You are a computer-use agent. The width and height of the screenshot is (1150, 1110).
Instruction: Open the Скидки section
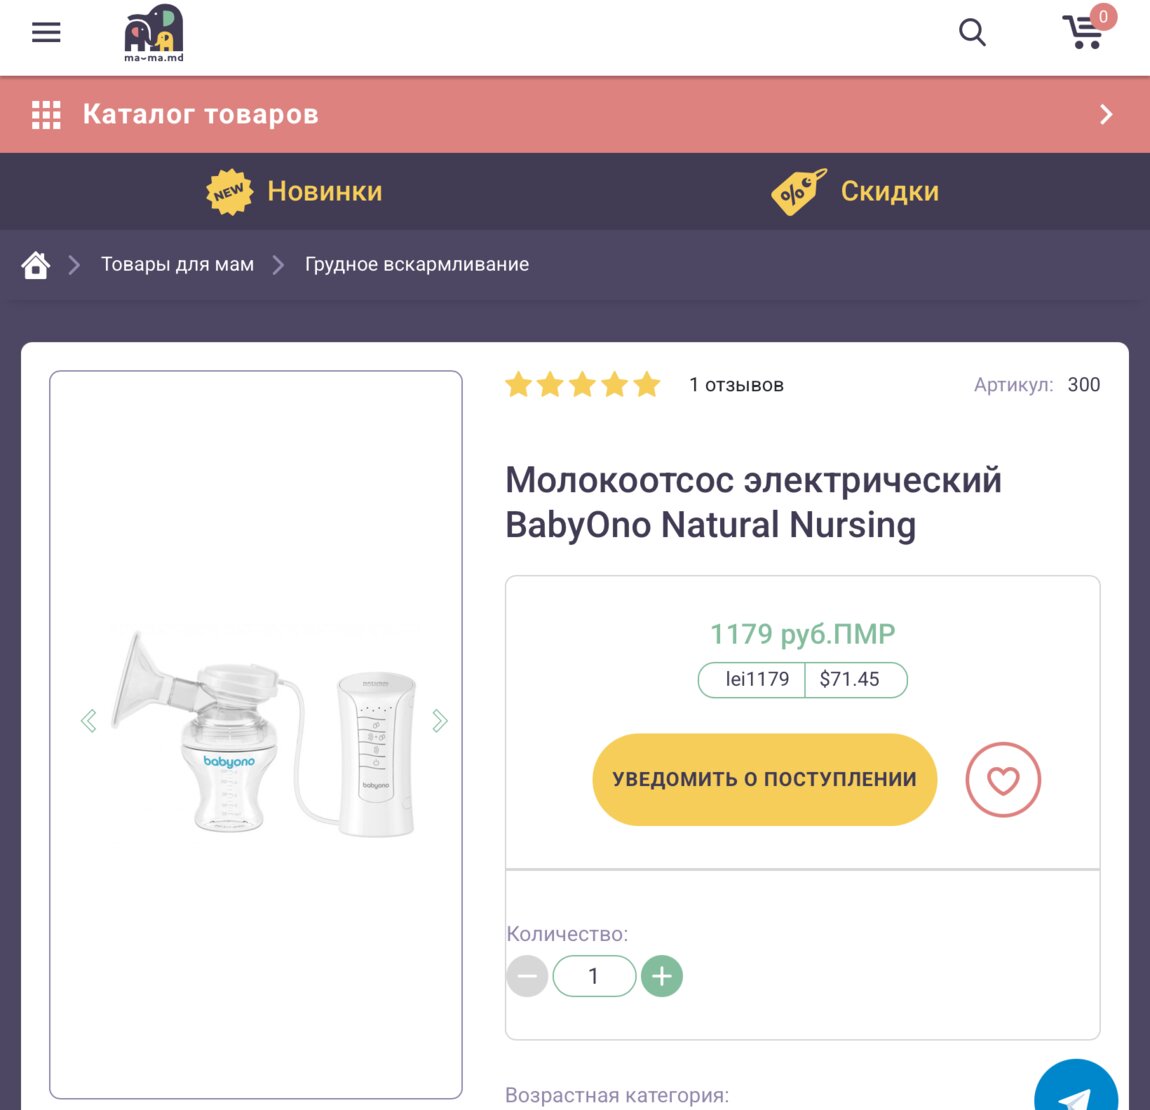tap(856, 191)
